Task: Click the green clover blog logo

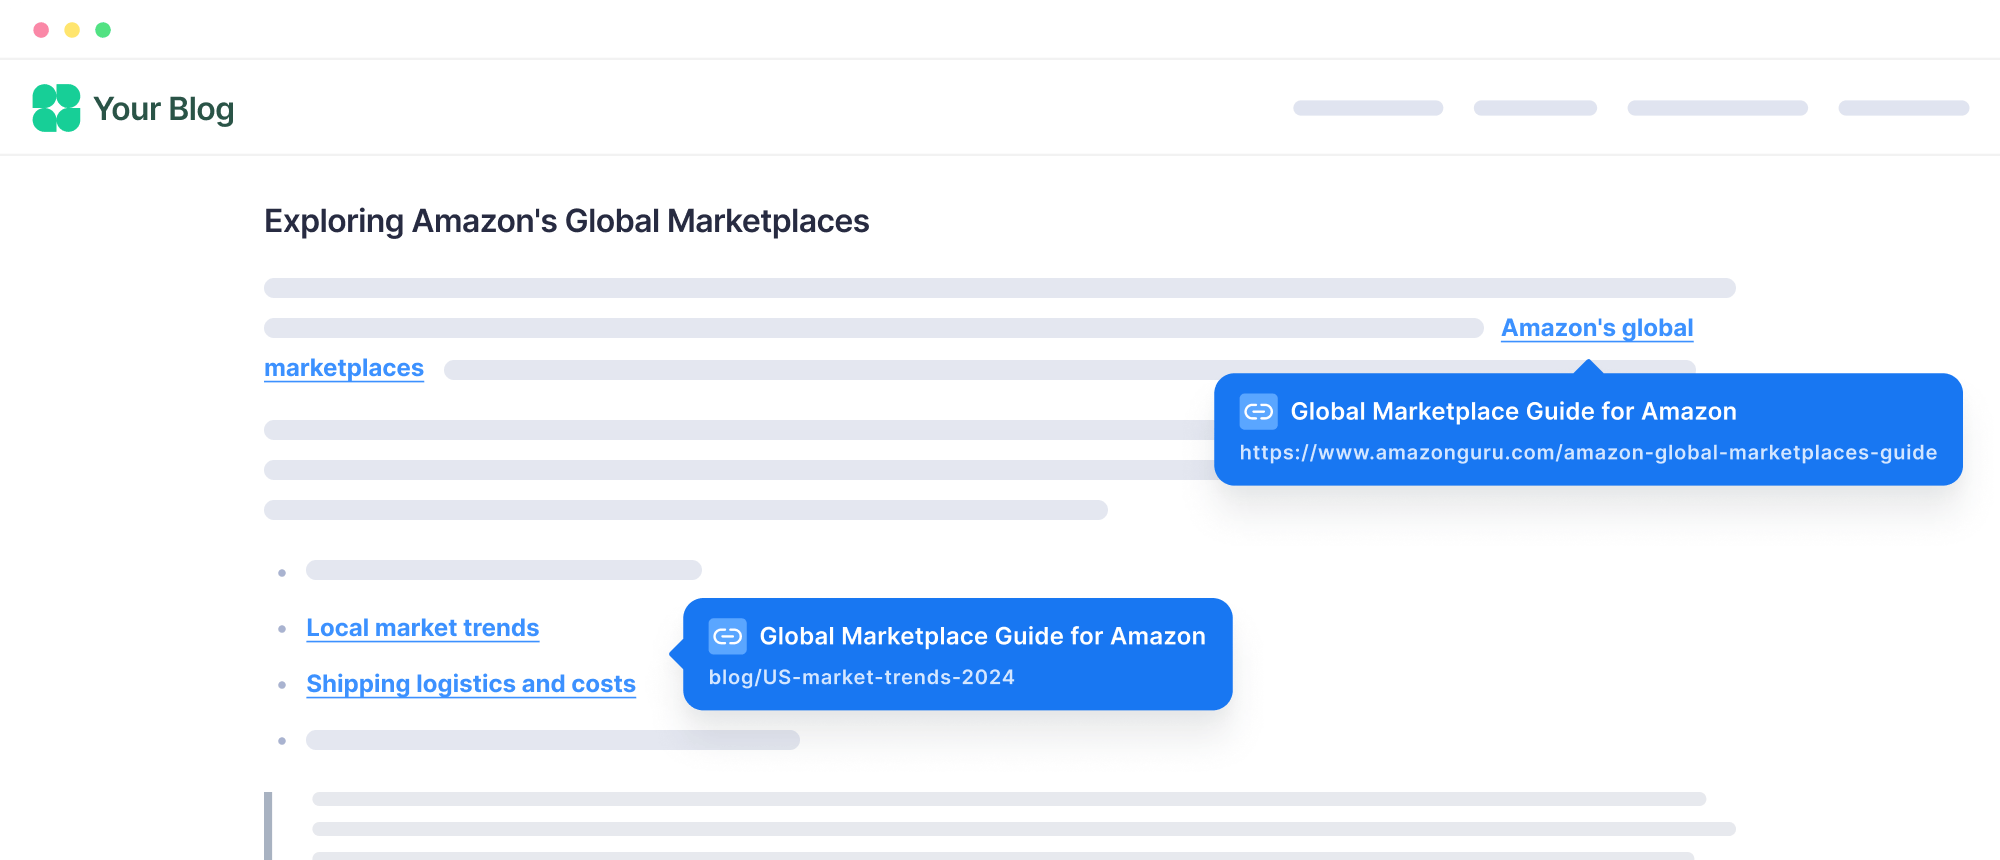Action: [56, 108]
